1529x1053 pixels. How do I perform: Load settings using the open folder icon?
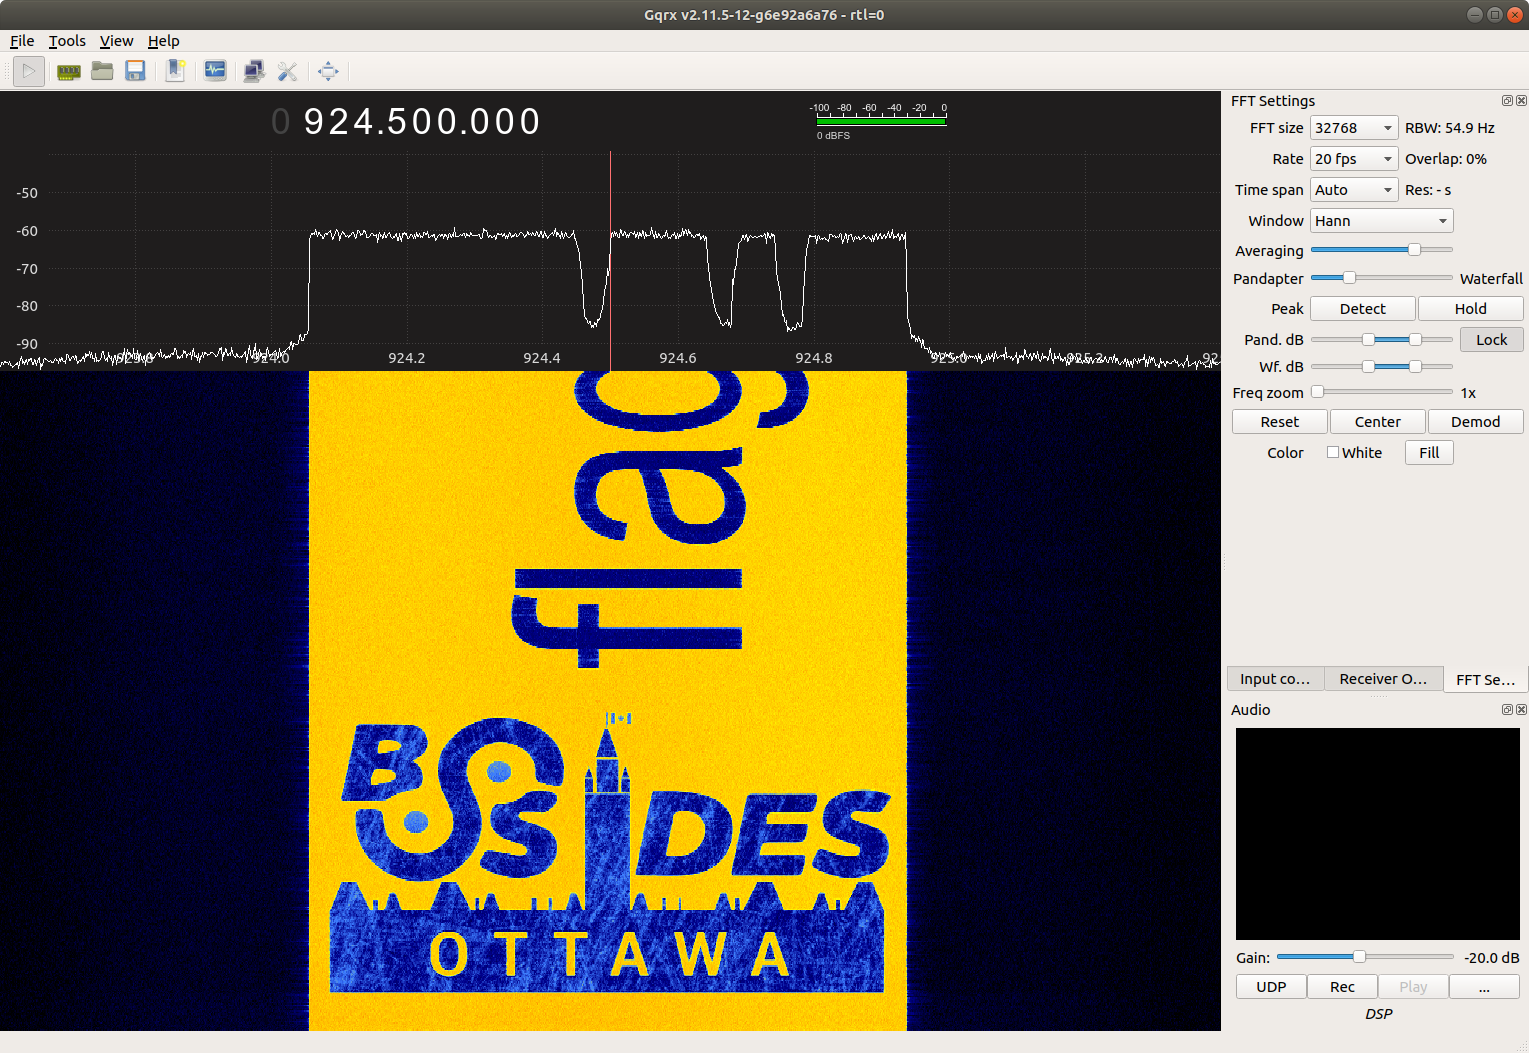pyautogui.click(x=102, y=71)
